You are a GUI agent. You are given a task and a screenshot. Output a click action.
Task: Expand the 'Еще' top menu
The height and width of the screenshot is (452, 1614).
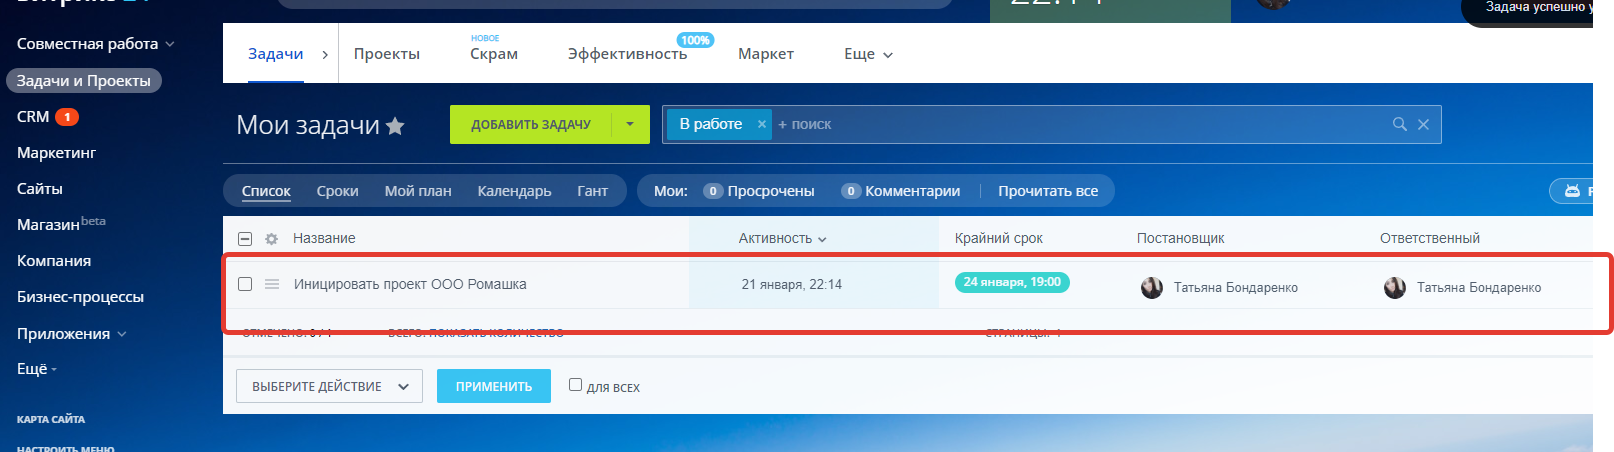868,54
